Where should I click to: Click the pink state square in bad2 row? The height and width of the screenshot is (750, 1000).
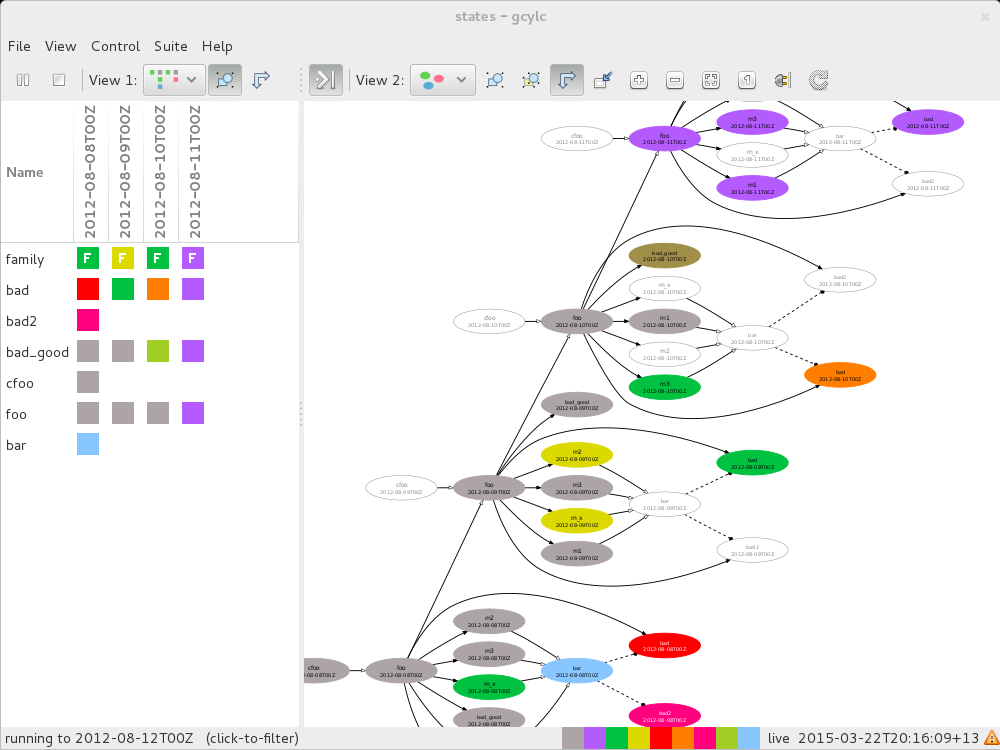[88, 320]
